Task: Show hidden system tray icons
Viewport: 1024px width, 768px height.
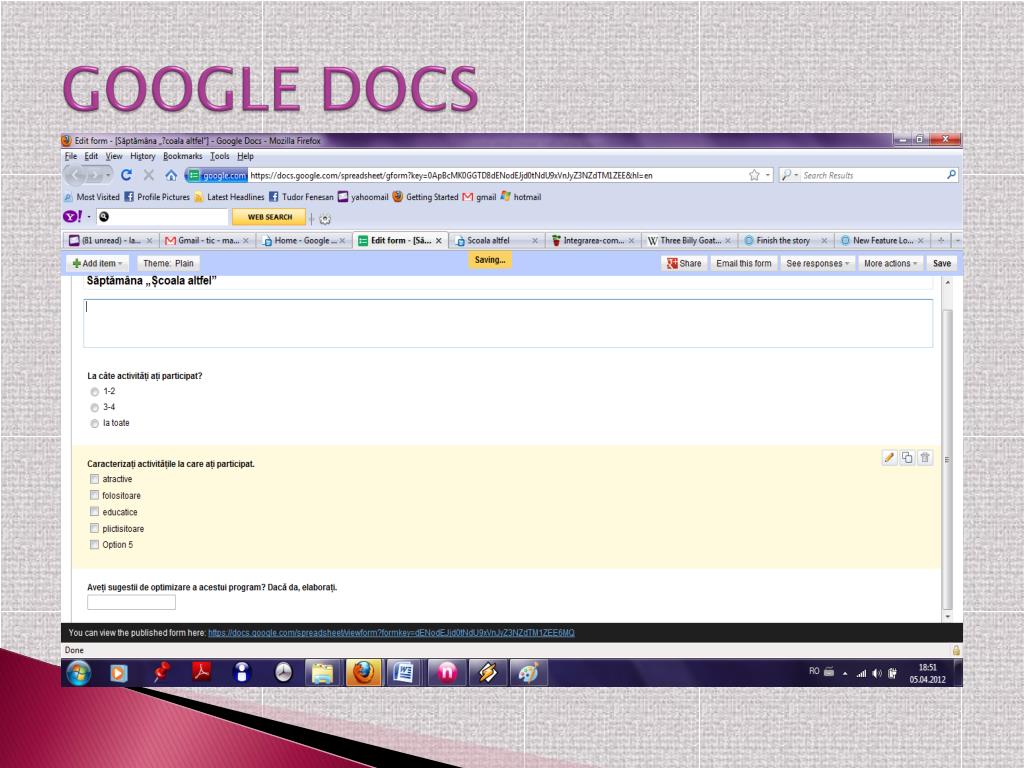Action: (x=845, y=673)
